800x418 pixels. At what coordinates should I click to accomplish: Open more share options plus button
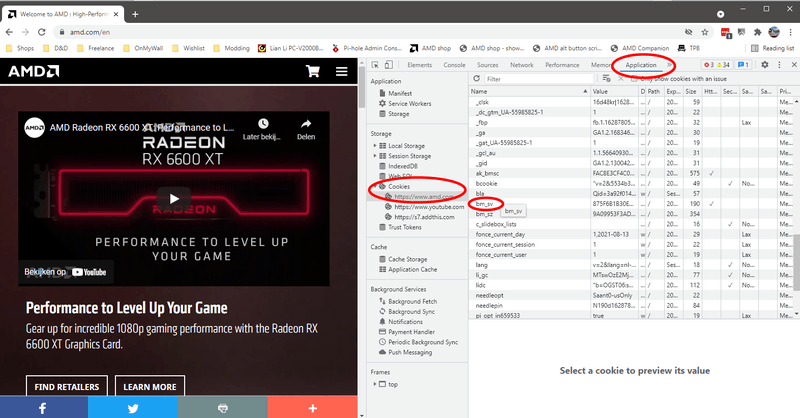[312, 408]
